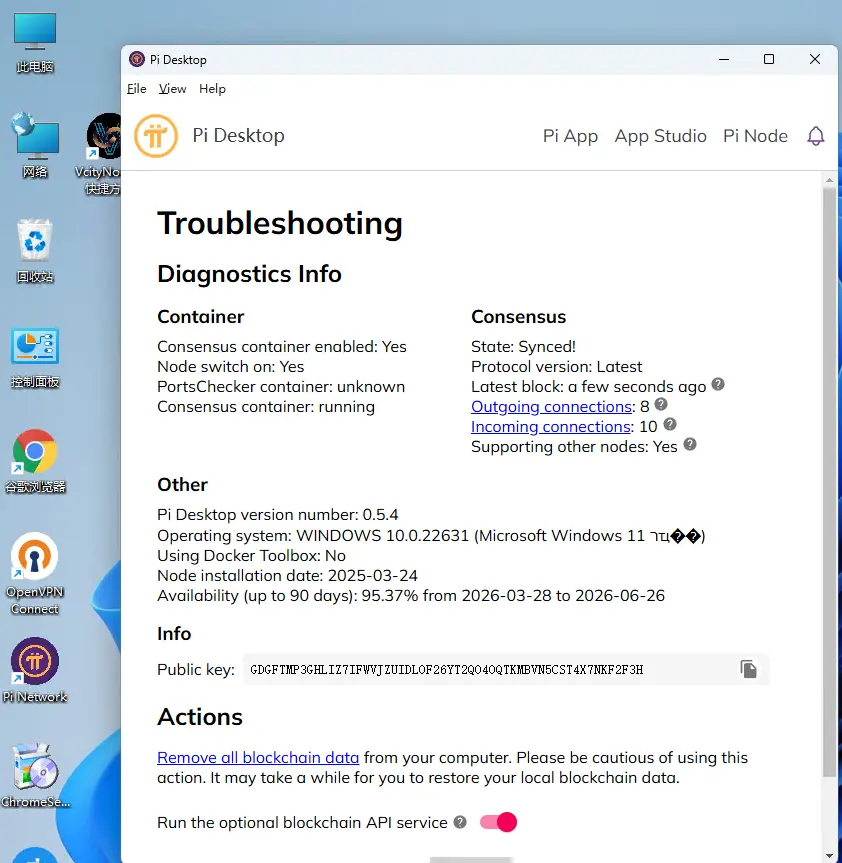Click the public key text field
This screenshot has height=863, width=842.
506,670
